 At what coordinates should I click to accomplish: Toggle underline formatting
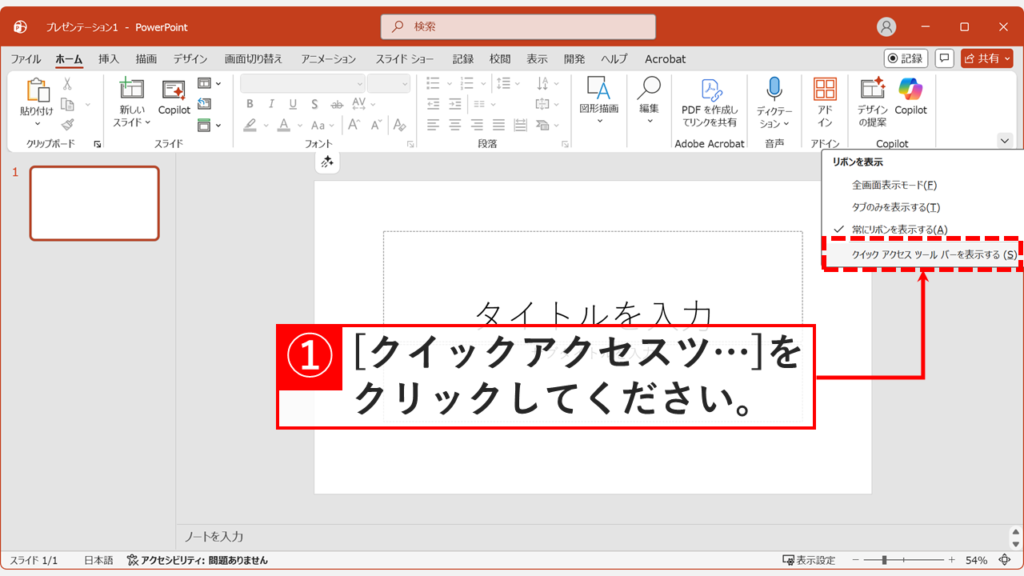[x=293, y=104]
